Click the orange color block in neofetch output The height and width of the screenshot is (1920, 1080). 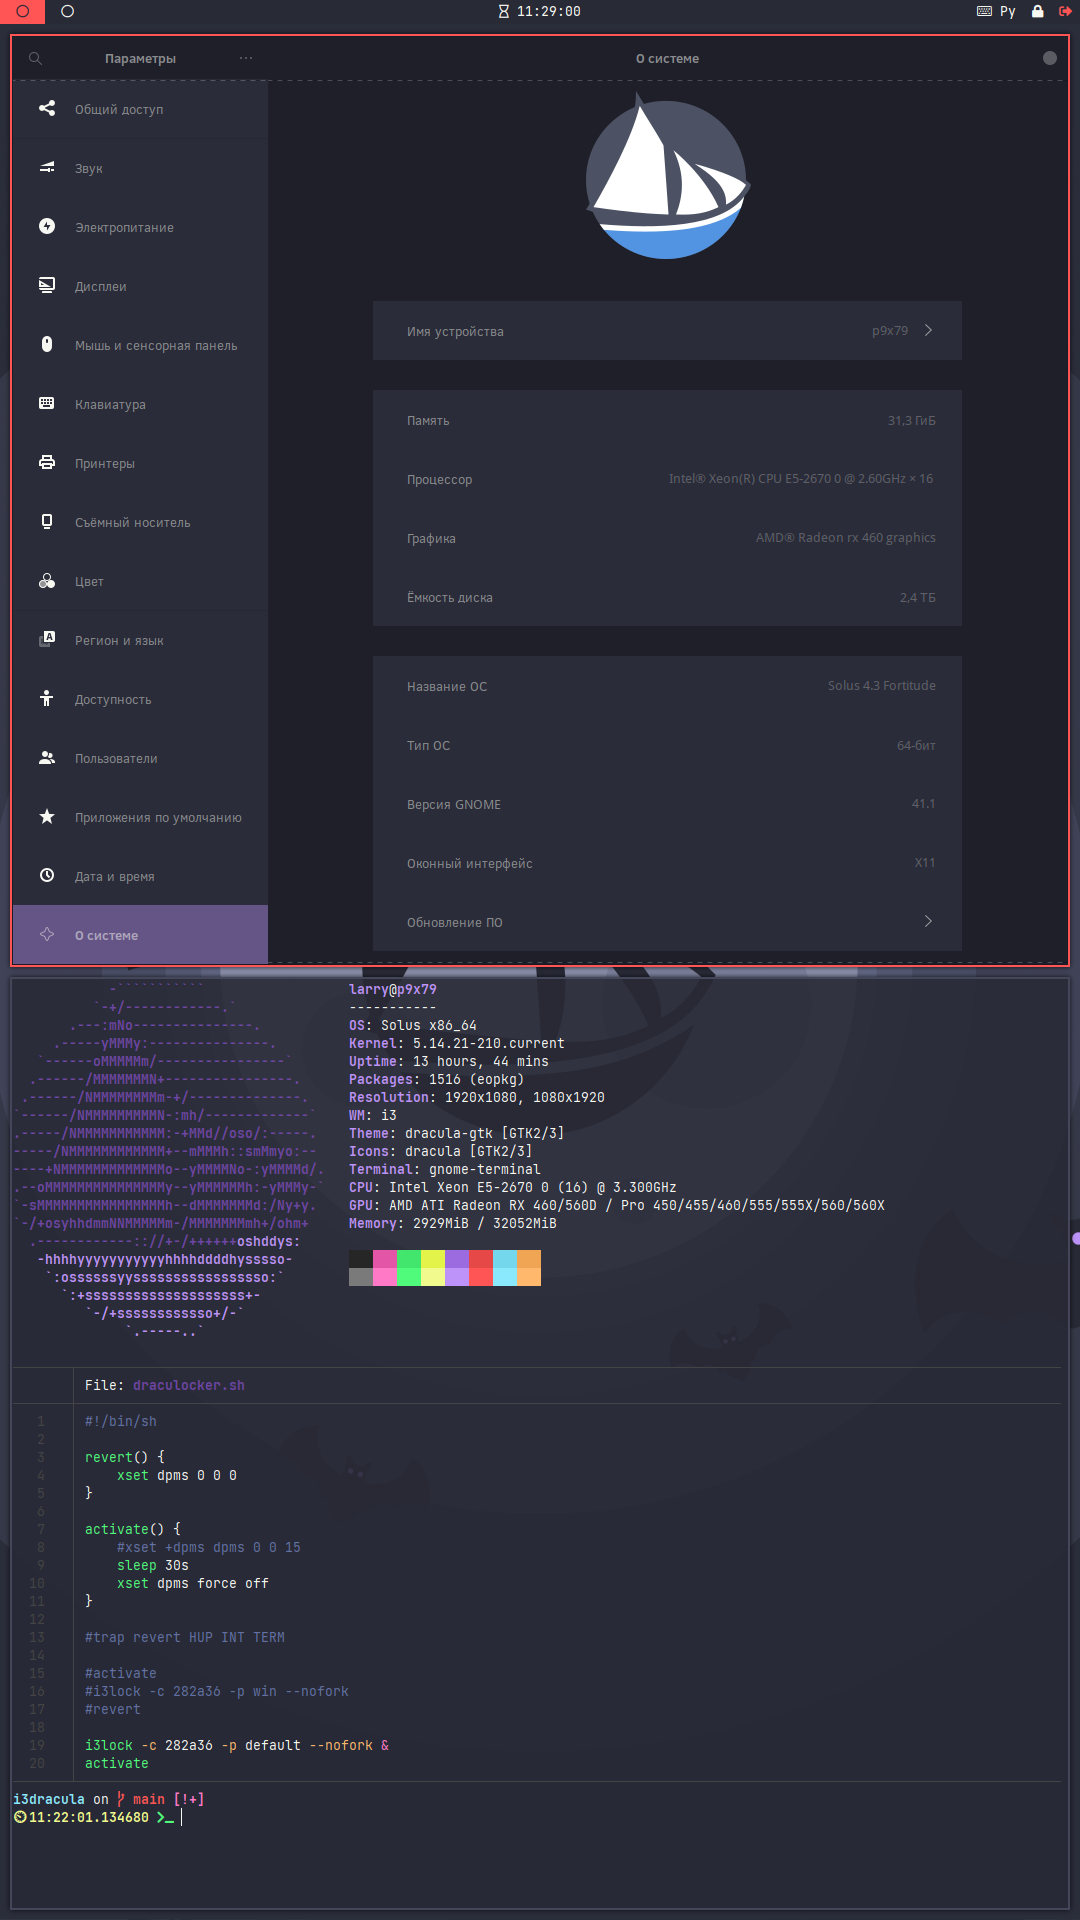point(529,1268)
